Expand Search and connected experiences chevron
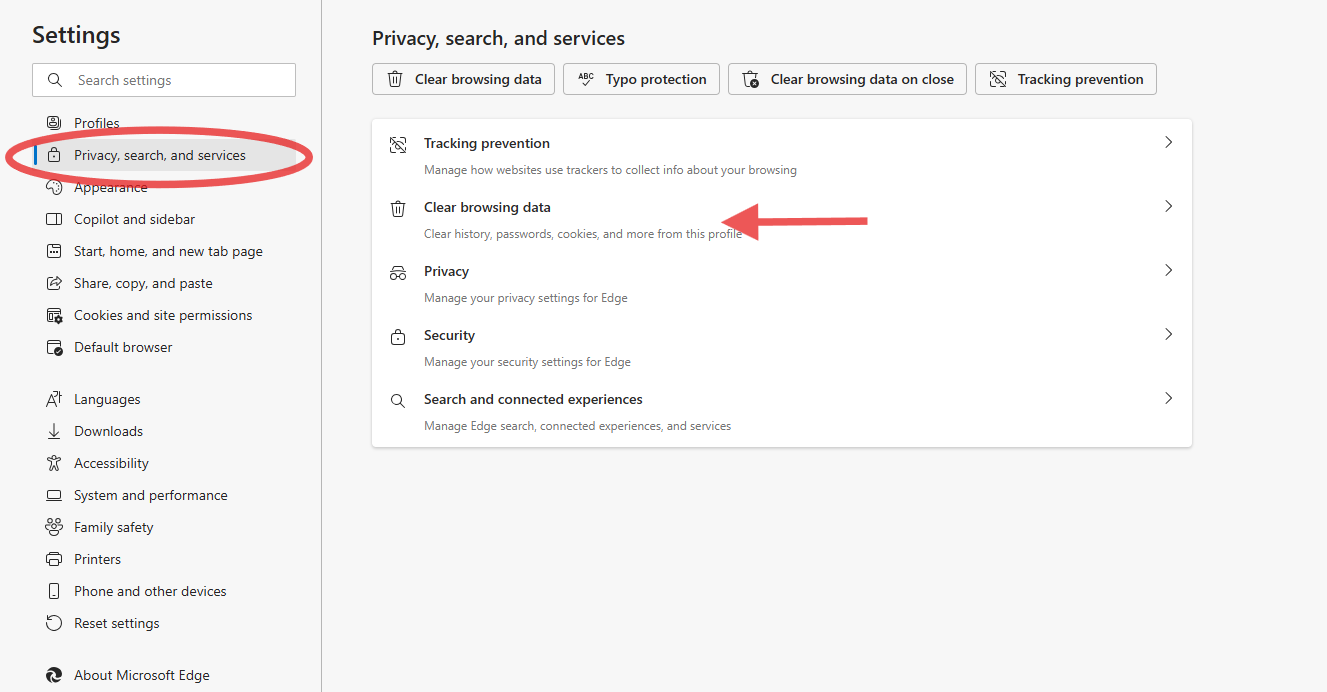This screenshot has width=1327, height=692. pos(1168,399)
